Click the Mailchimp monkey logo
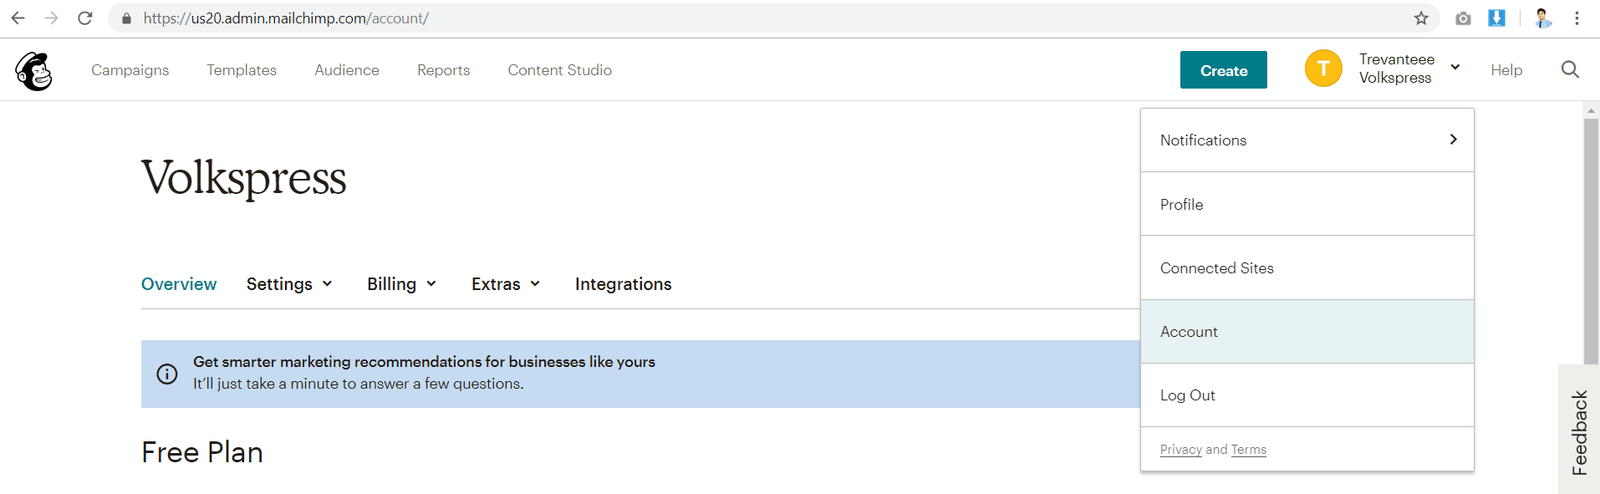 point(34,71)
